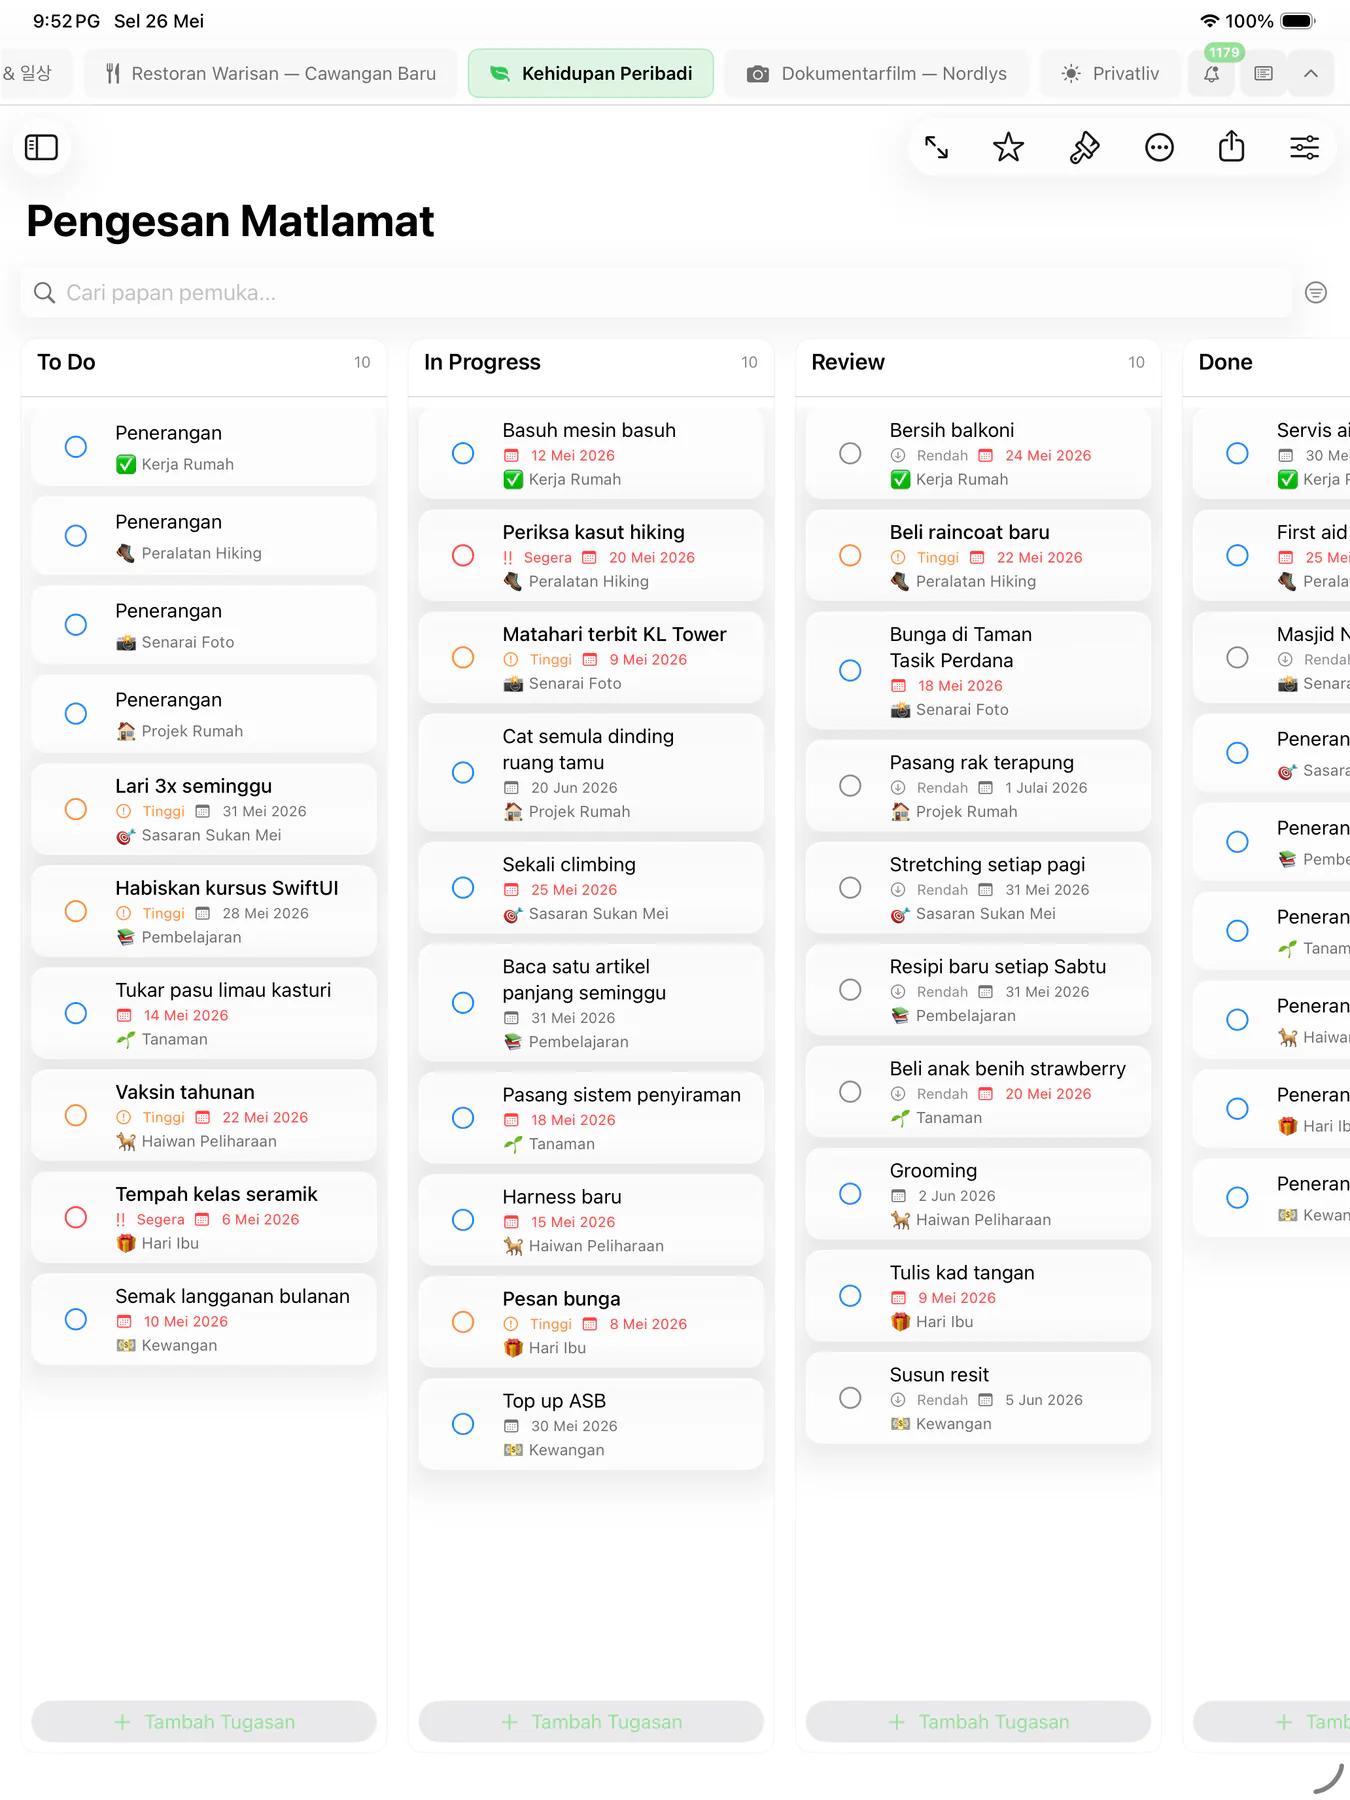Click books icon on Baca satu artikel card

pos(512,1041)
